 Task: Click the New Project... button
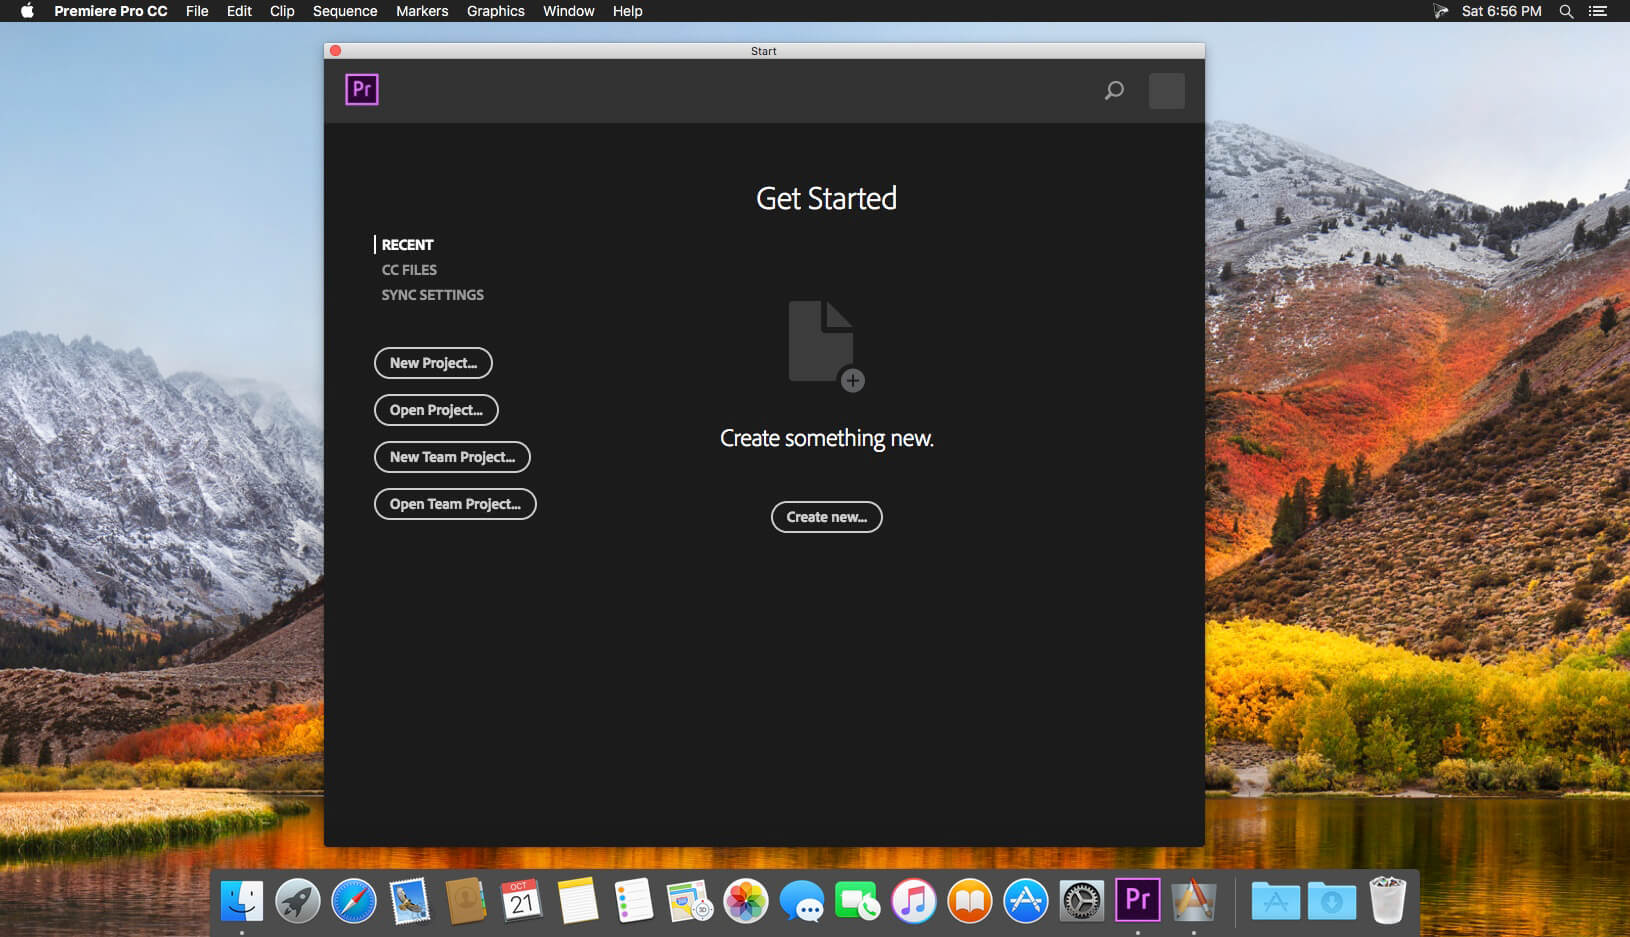[433, 363]
